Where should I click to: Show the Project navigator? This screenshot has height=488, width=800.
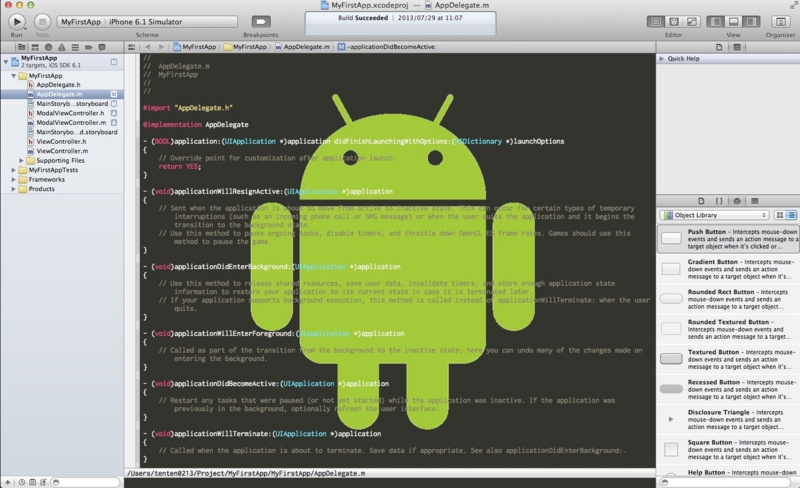click(x=21, y=47)
